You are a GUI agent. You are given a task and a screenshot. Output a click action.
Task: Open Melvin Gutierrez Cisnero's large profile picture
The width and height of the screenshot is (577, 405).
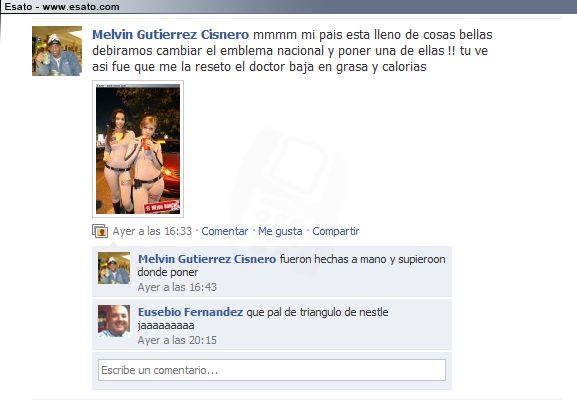(x=57, y=51)
